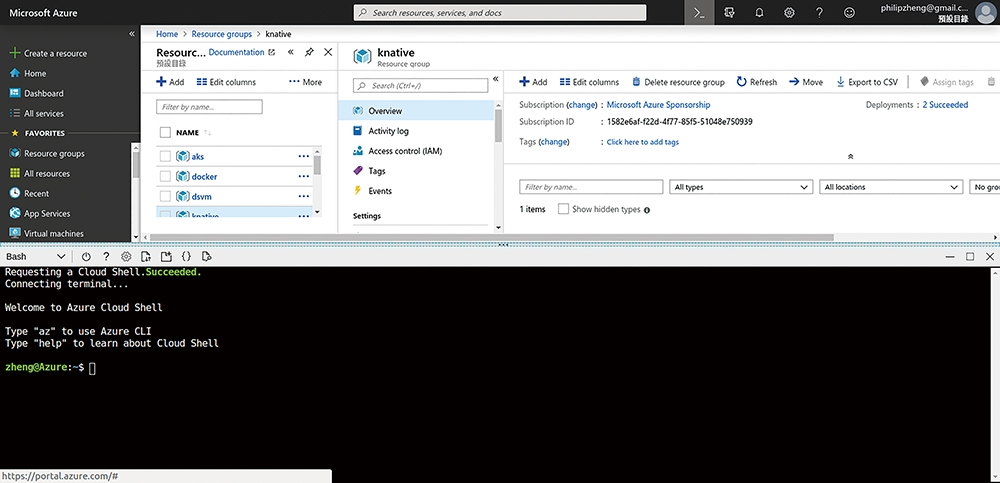Open the directory and subscription filter icon
Image resolution: width=1000 pixels, height=483 pixels.
tap(730, 13)
